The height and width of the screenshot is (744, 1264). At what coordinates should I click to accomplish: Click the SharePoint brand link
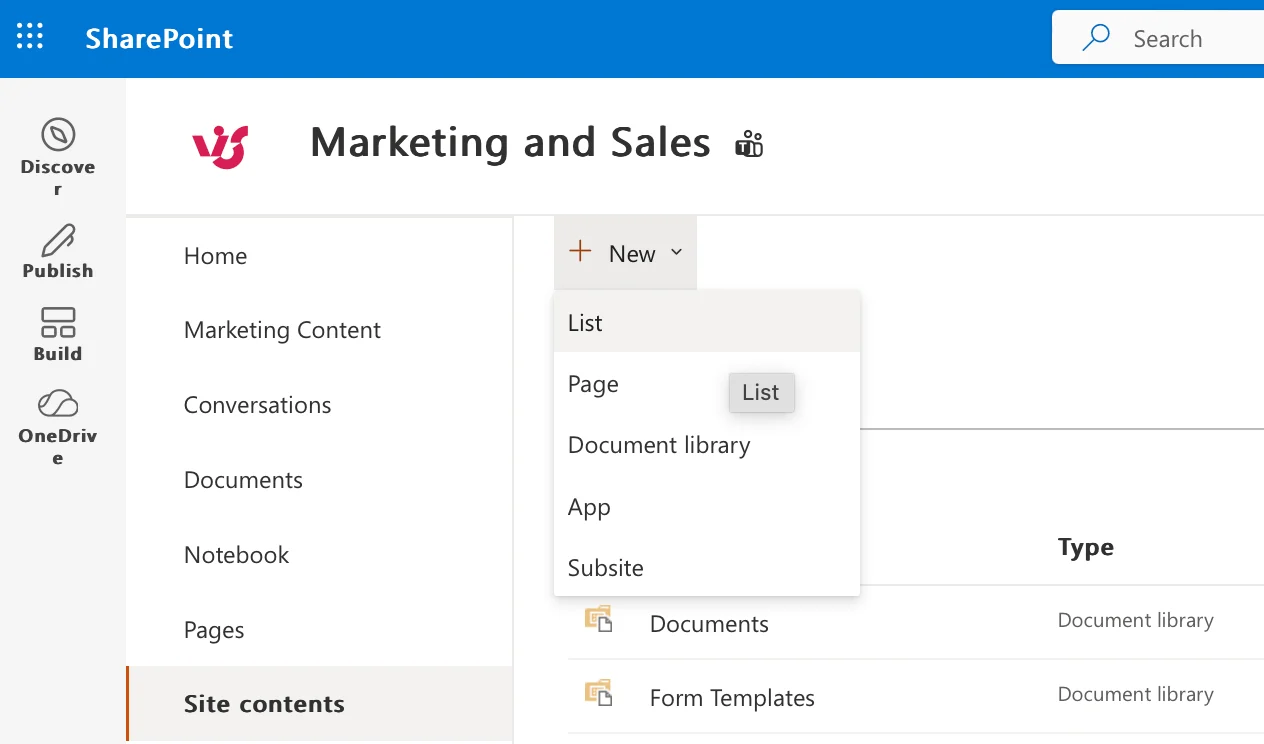(x=159, y=39)
